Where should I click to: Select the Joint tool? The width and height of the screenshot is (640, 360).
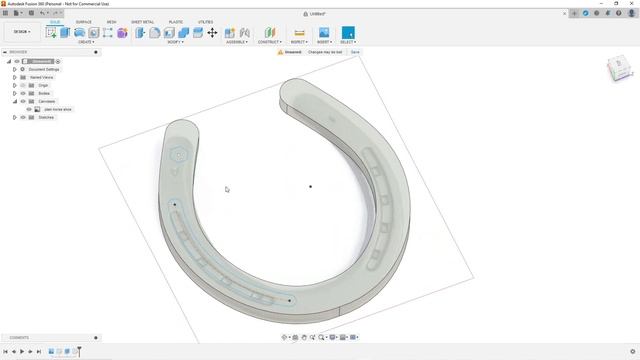pos(244,33)
